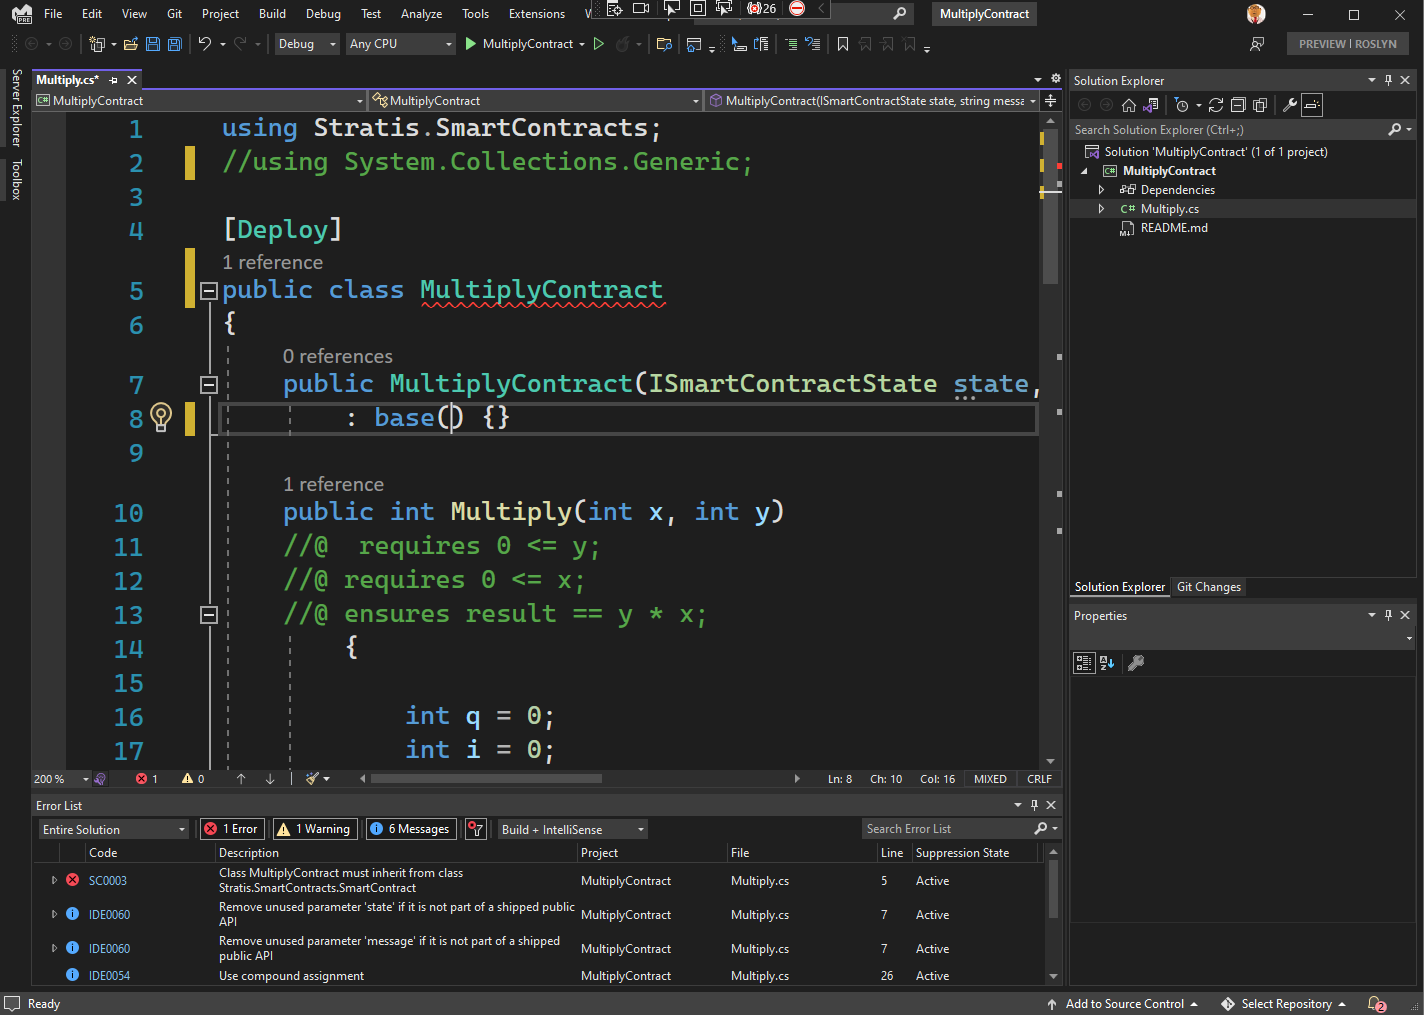Click the Home icon in Solution Explorer
This screenshot has width=1424, height=1015.
1129,105
